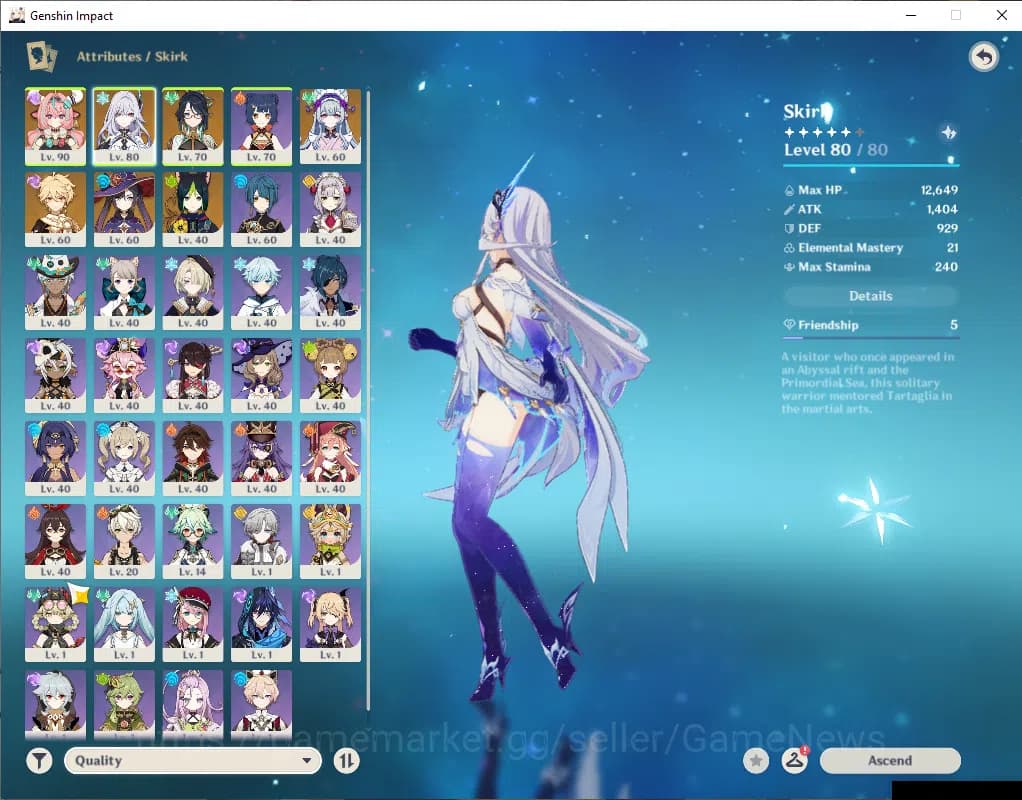
Task: Minimize the Genshin Impact window
Action: click(x=911, y=15)
